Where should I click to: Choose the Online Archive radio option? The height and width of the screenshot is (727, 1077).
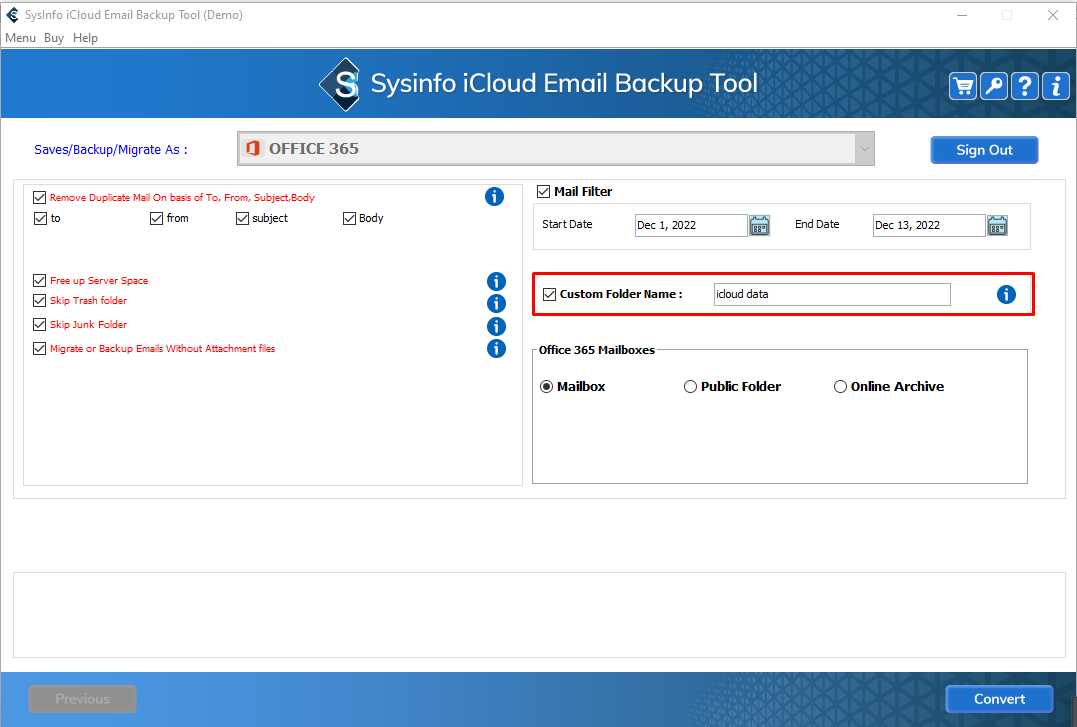pos(840,387)
